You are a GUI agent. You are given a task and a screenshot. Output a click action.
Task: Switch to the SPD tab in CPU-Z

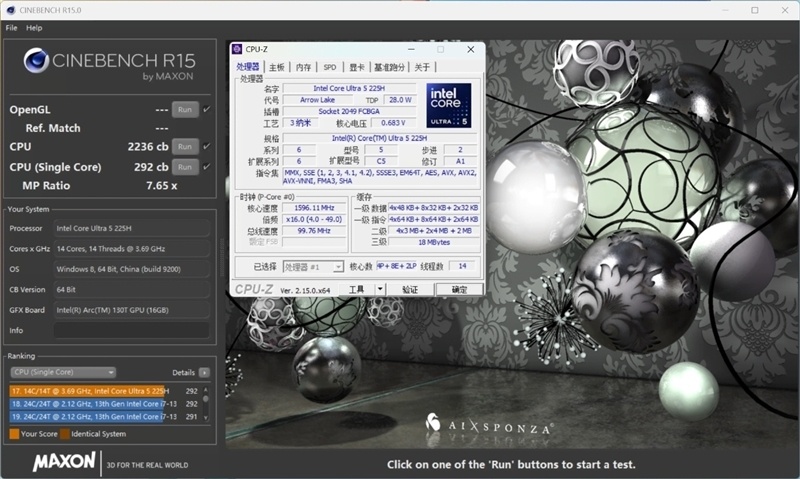click(x=329, y=67)
